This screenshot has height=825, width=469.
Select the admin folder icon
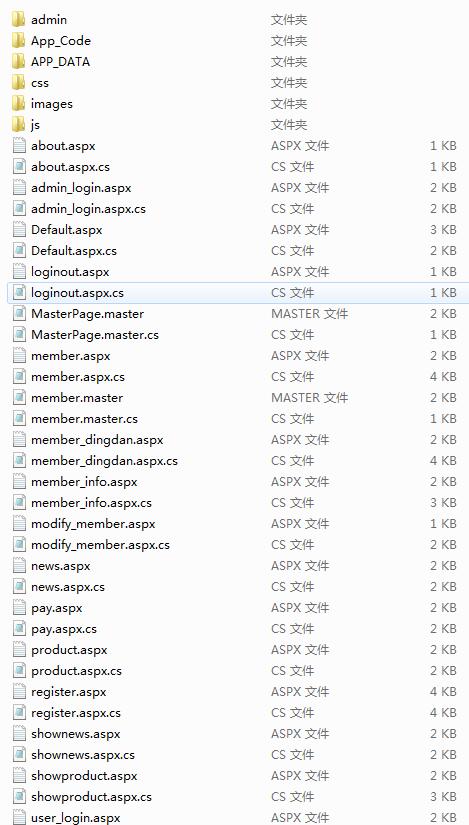(x=18, y=19)
